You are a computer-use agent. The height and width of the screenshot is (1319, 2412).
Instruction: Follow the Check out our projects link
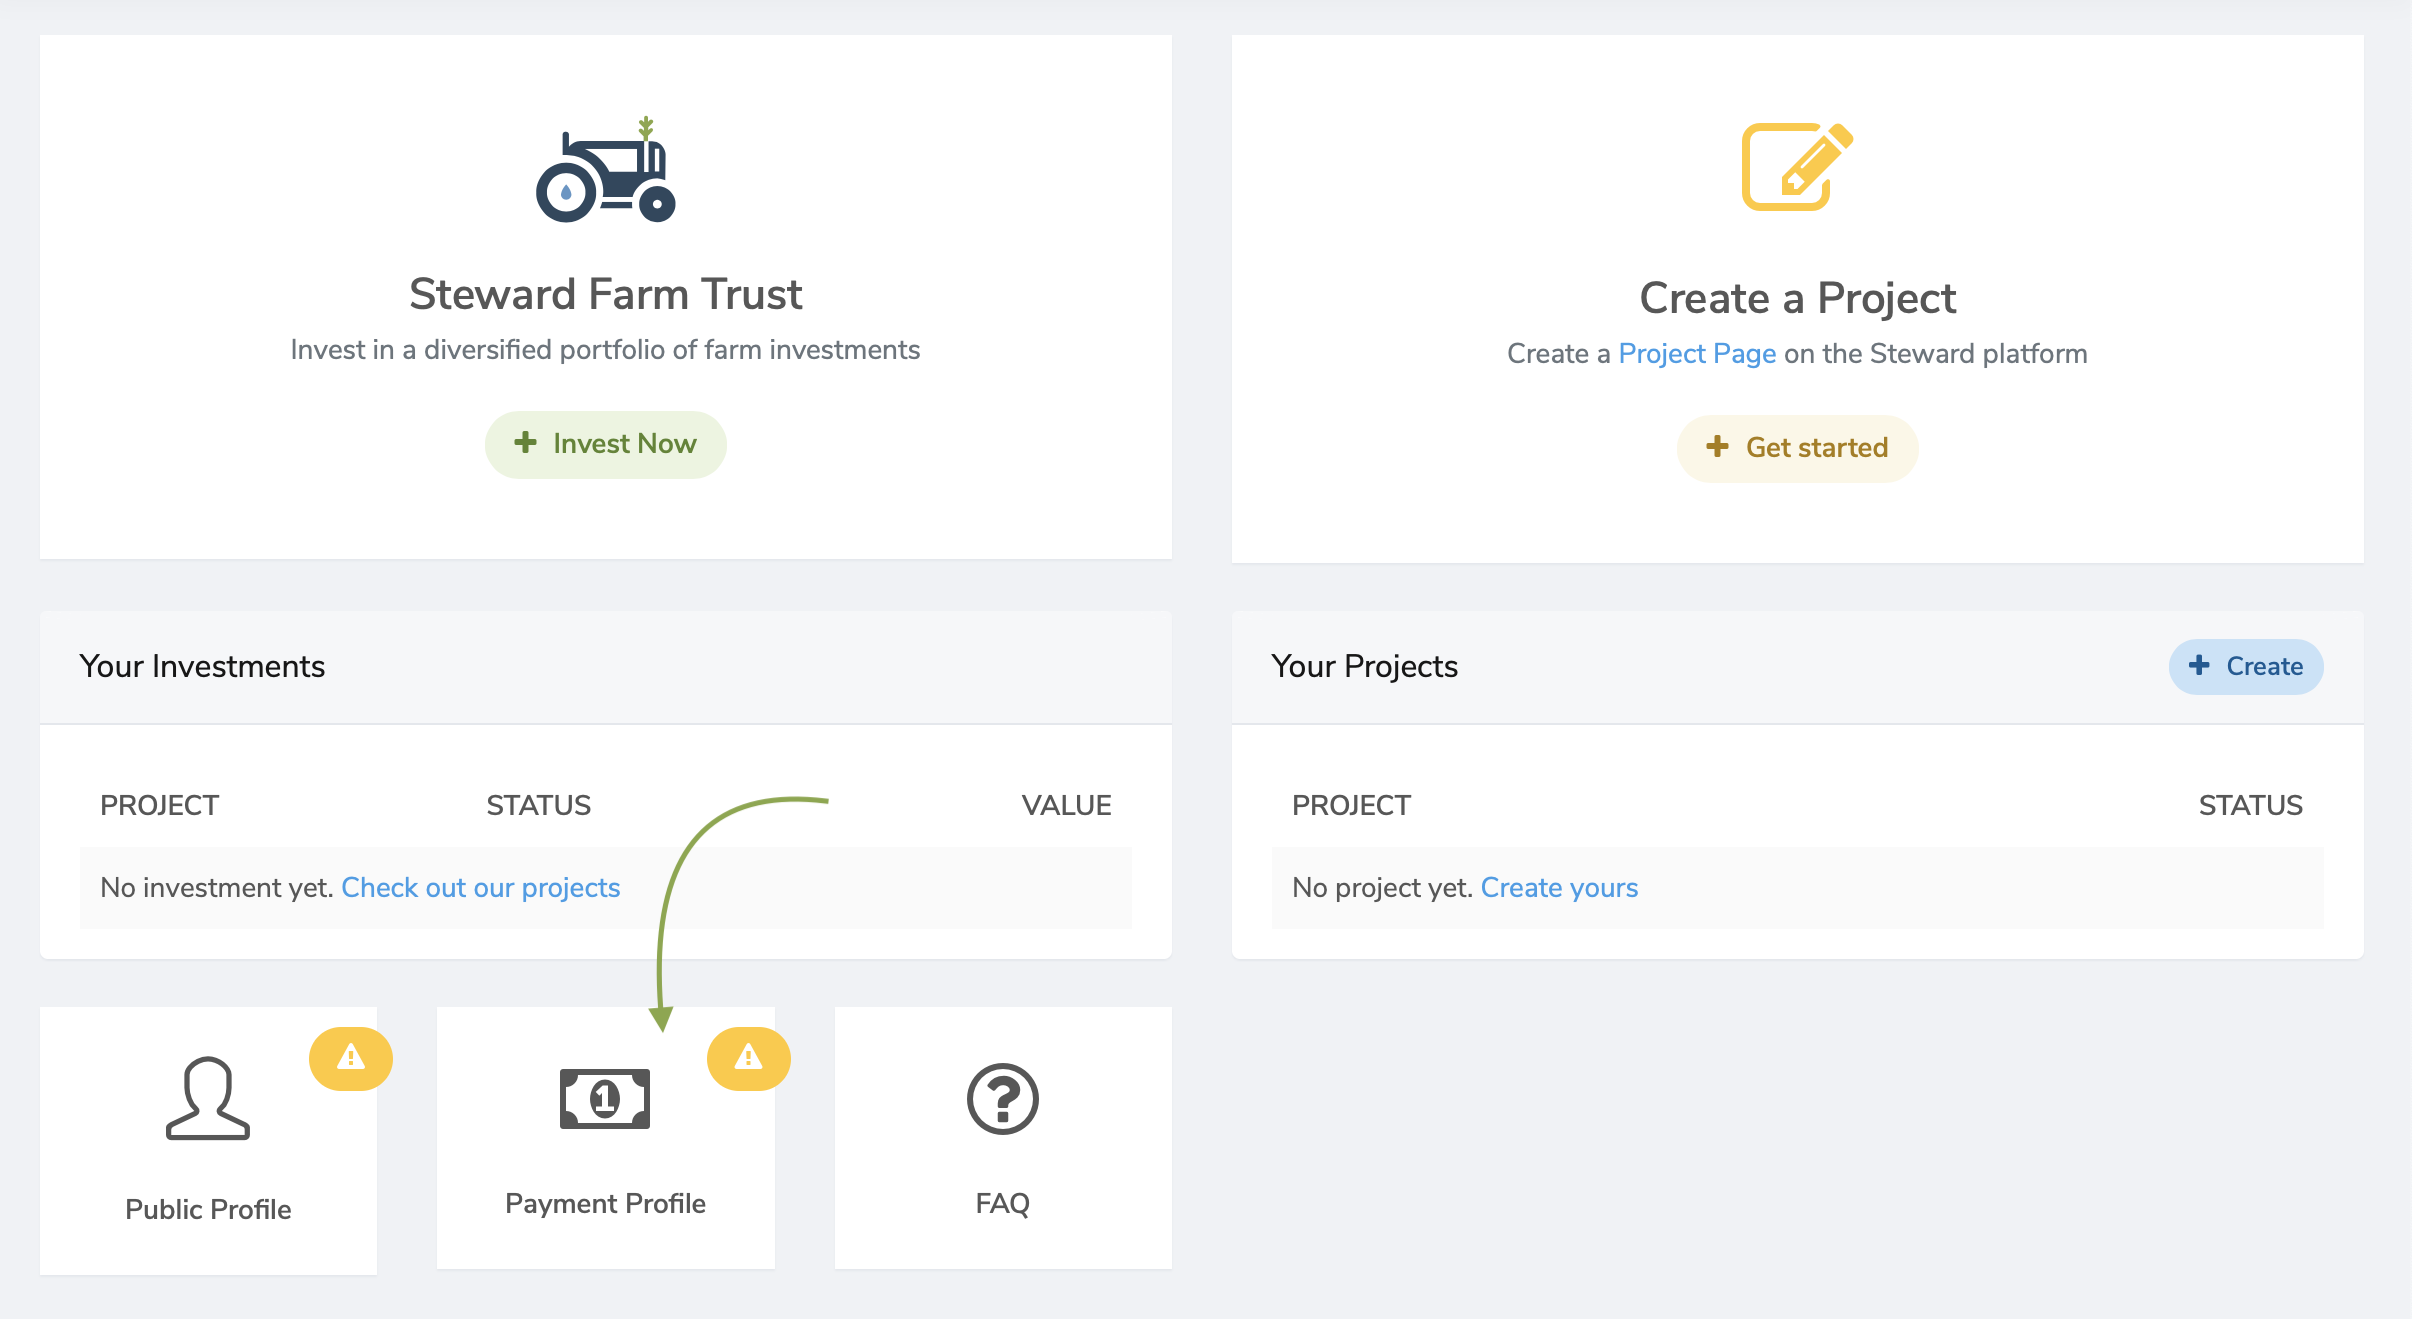pos(481,887)
